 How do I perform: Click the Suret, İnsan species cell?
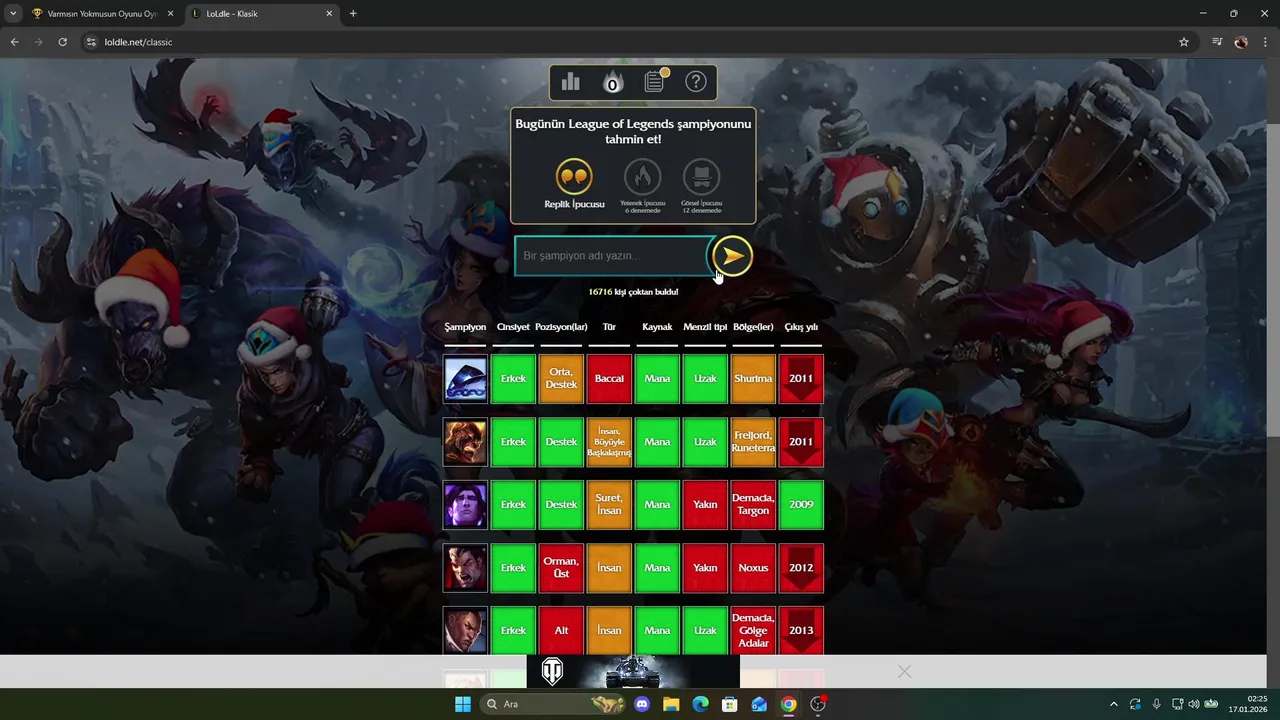[609, 505]
